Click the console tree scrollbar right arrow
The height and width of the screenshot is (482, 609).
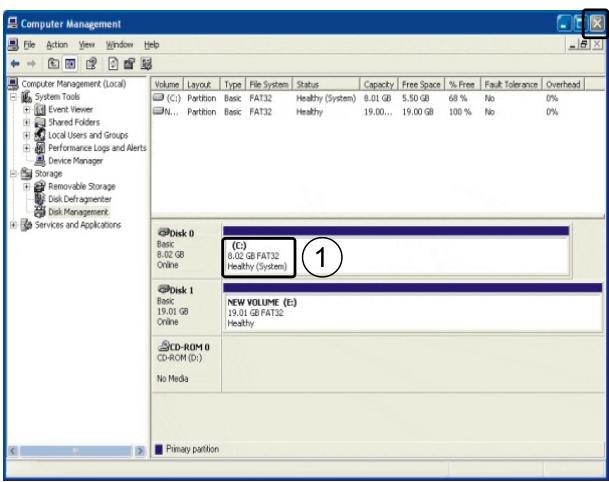pos(140,451)
